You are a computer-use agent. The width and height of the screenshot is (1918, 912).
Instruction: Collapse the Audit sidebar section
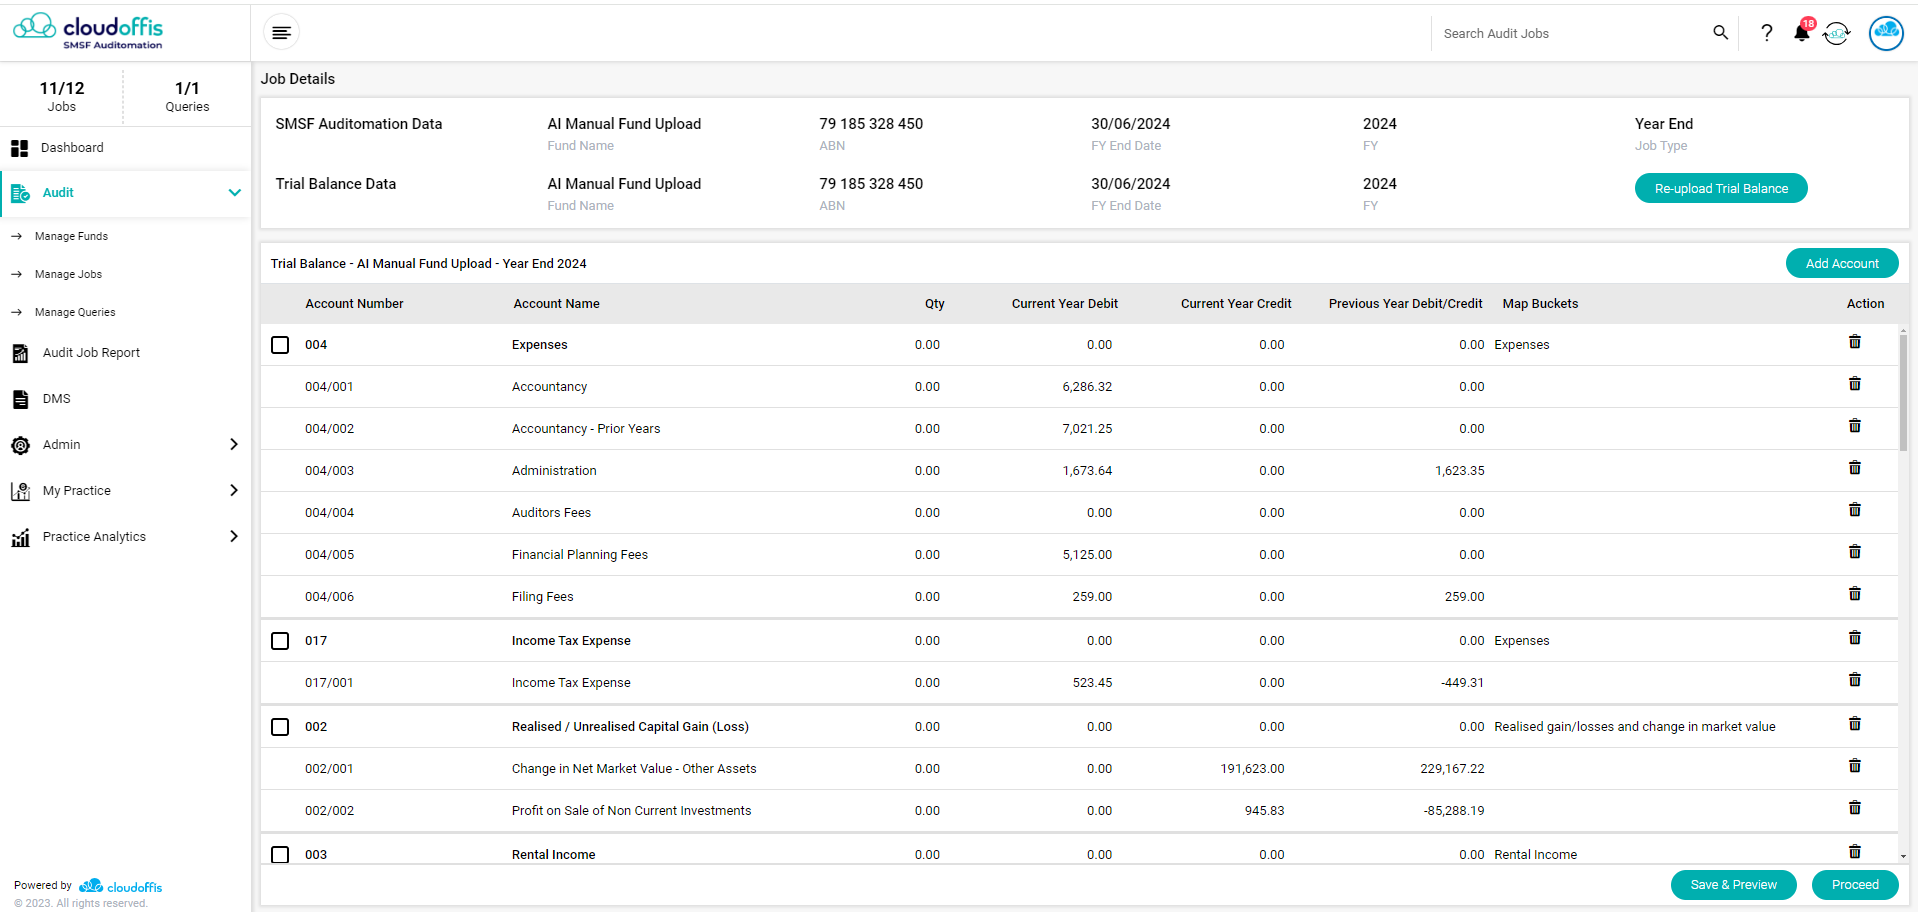point(234,193)
